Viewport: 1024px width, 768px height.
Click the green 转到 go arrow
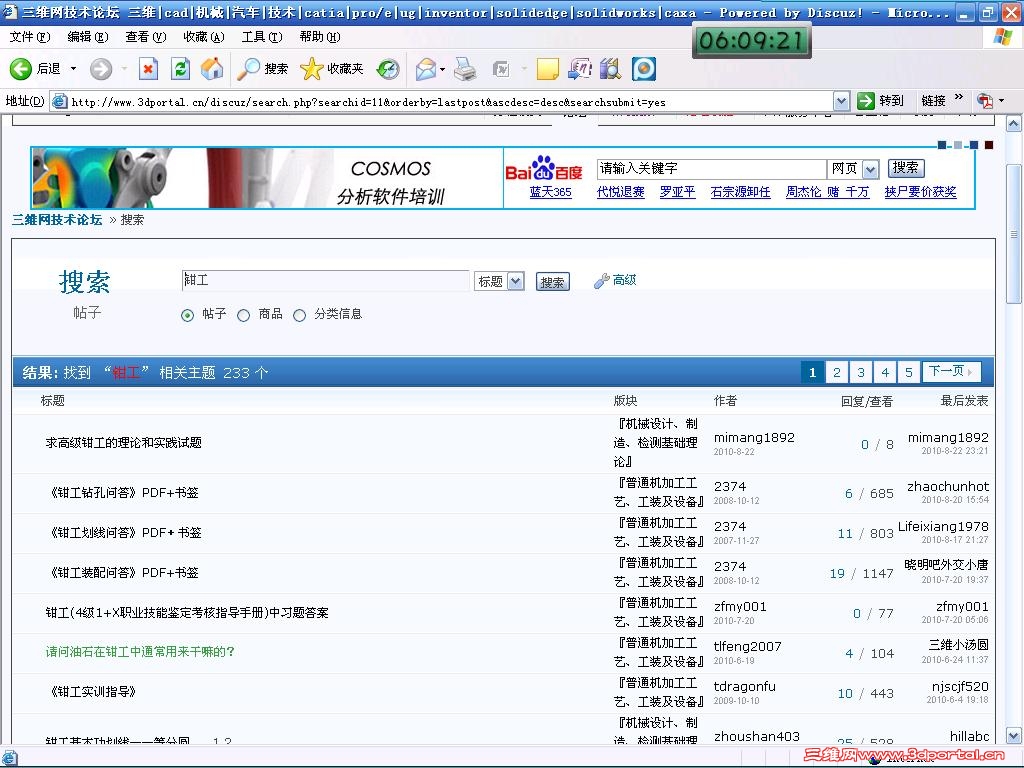[x=866, y=101]
